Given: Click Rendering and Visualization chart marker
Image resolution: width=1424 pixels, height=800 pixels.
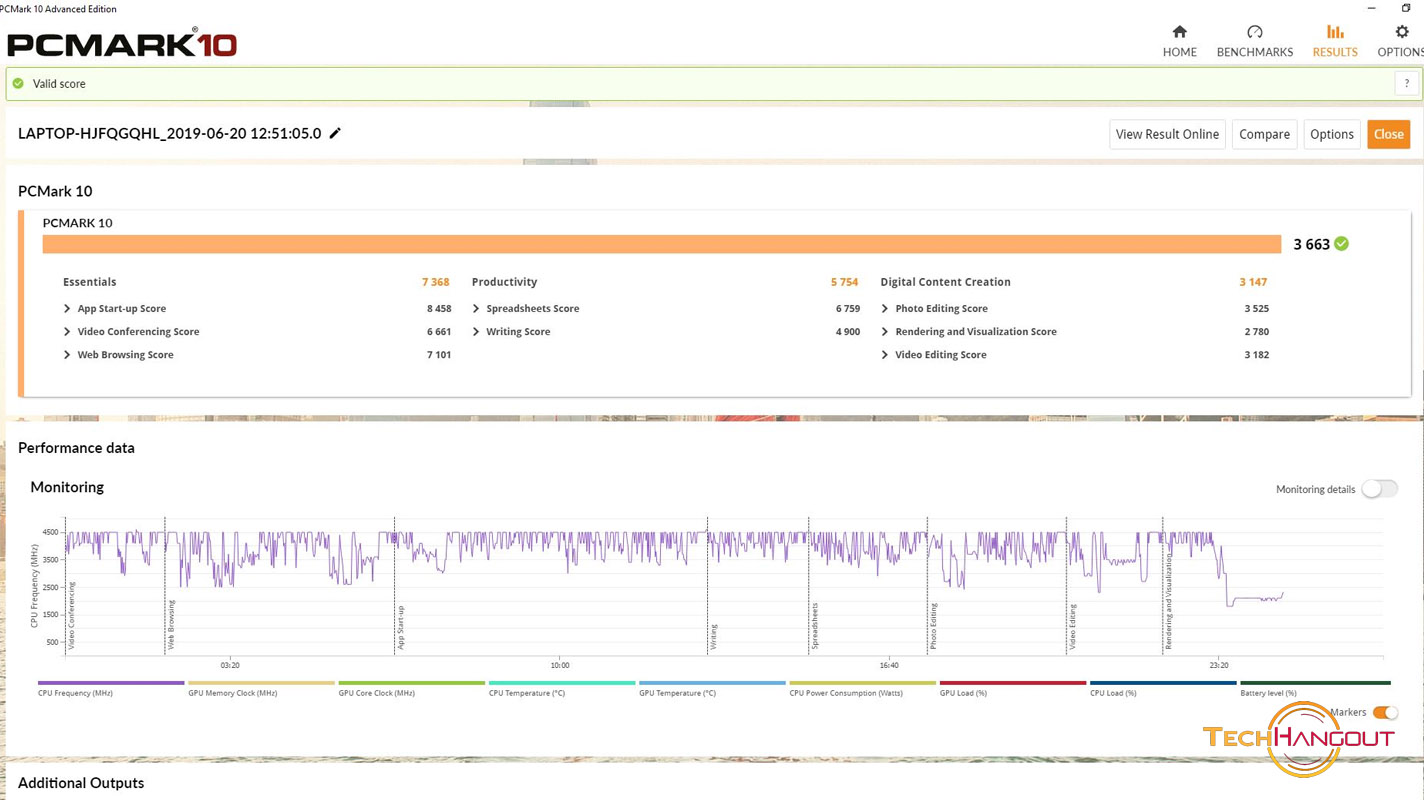Looking at the screenshot, I should (1168, 601).
